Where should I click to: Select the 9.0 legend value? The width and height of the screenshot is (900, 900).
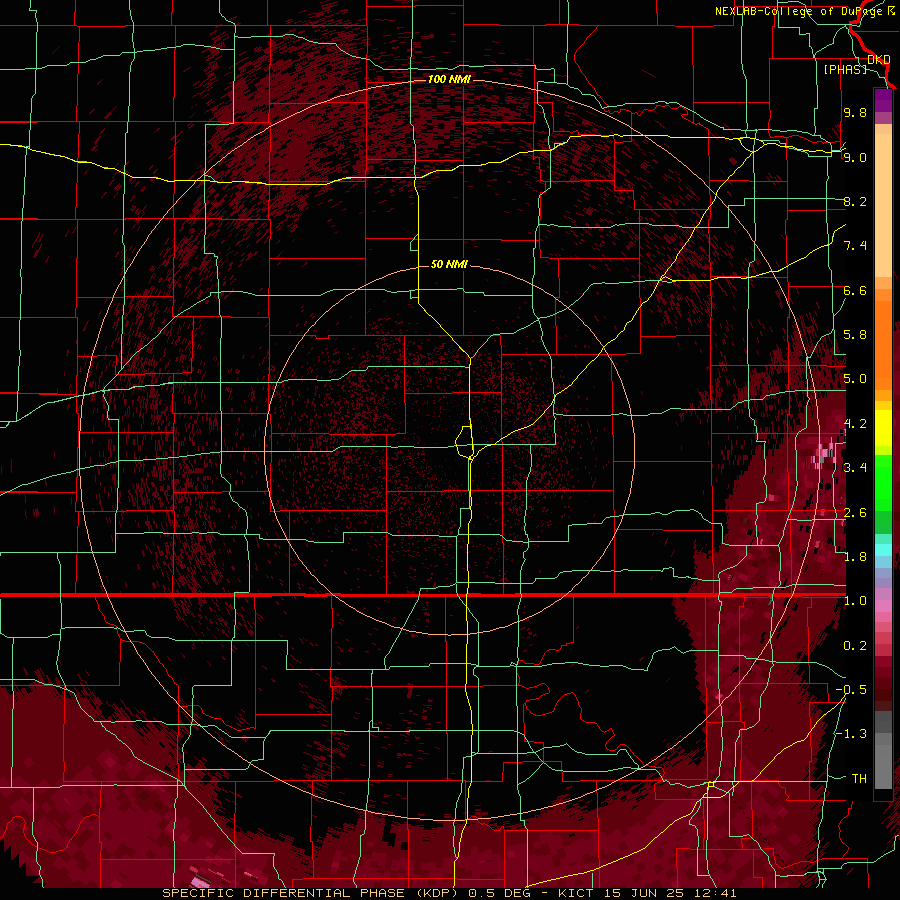(855, 157)
